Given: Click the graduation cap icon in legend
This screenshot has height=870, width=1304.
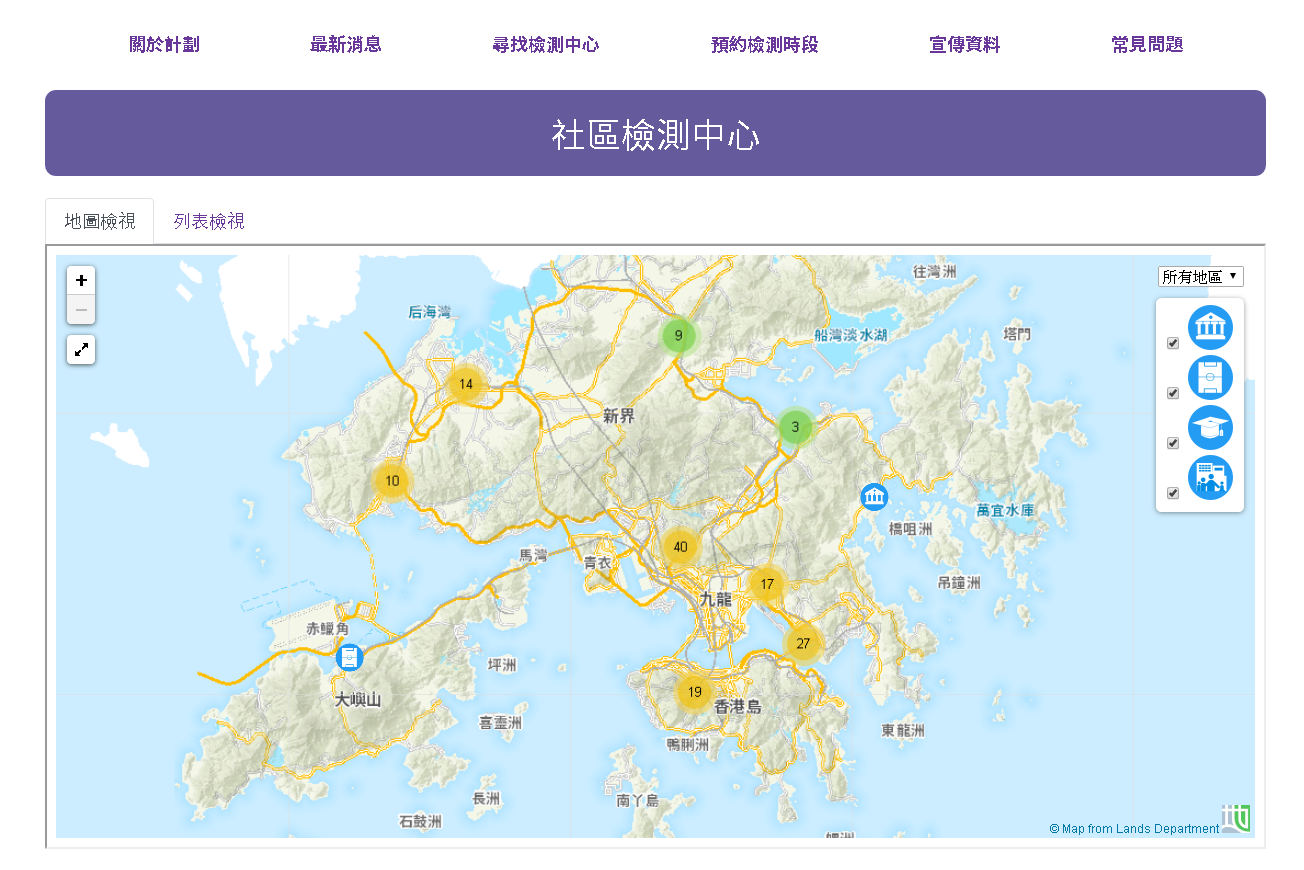Looking at the screenshot, I should click(1210, 428).
